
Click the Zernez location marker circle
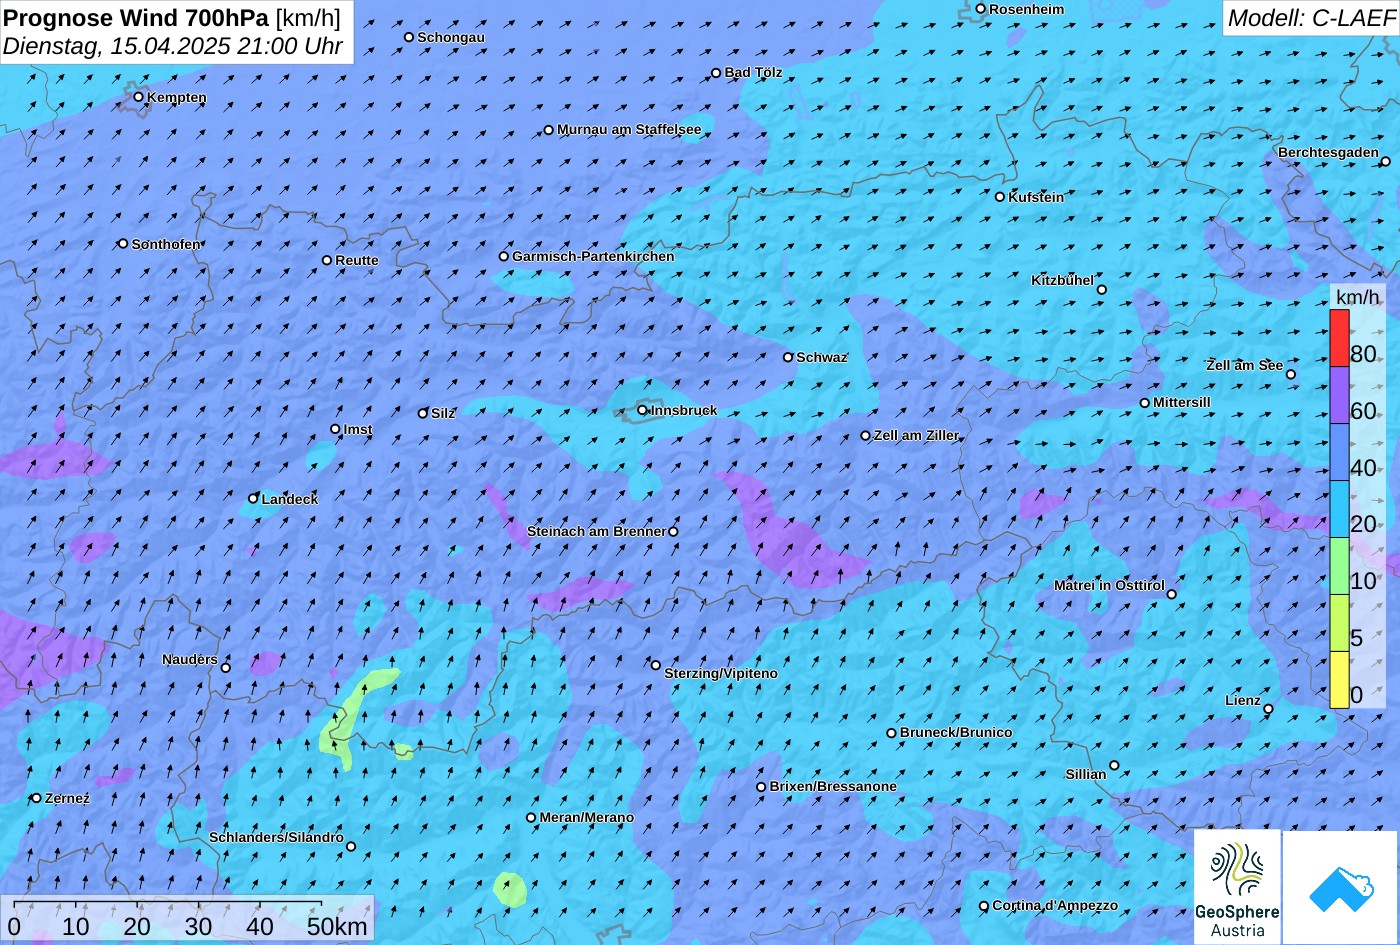(36, 798)
